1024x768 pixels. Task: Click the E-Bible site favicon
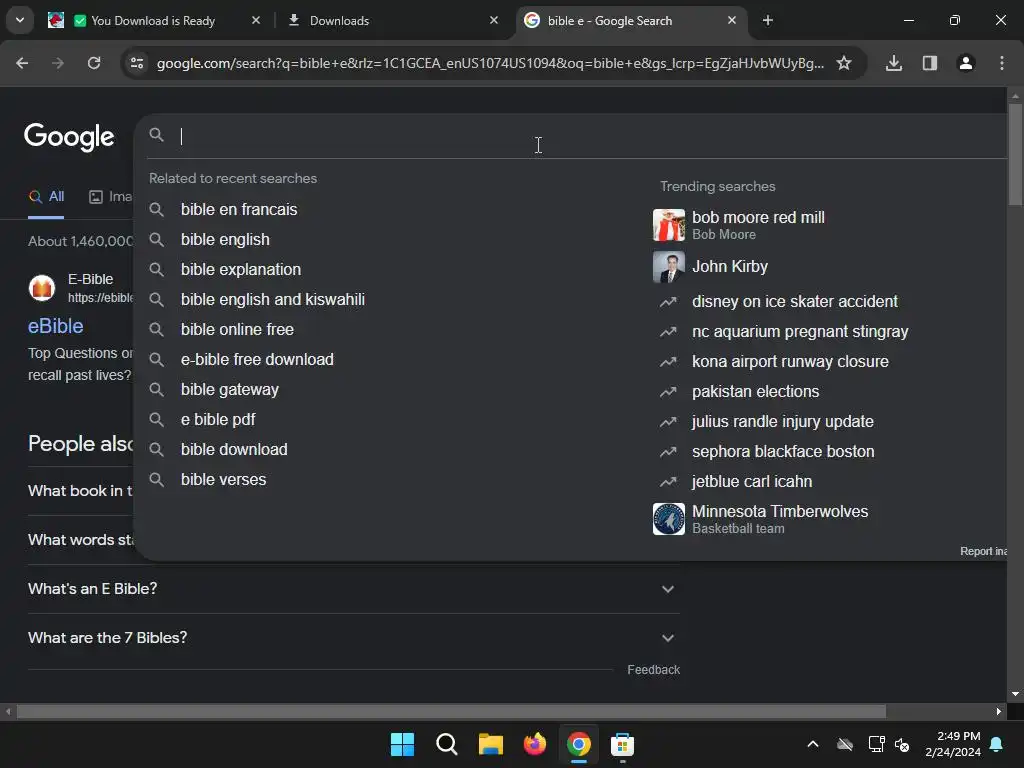click(x=42, y=288)
